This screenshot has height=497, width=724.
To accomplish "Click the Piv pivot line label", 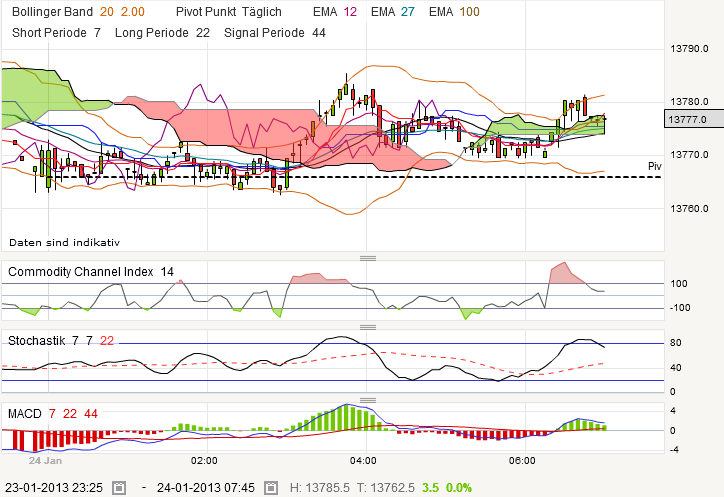I will 655,166.
